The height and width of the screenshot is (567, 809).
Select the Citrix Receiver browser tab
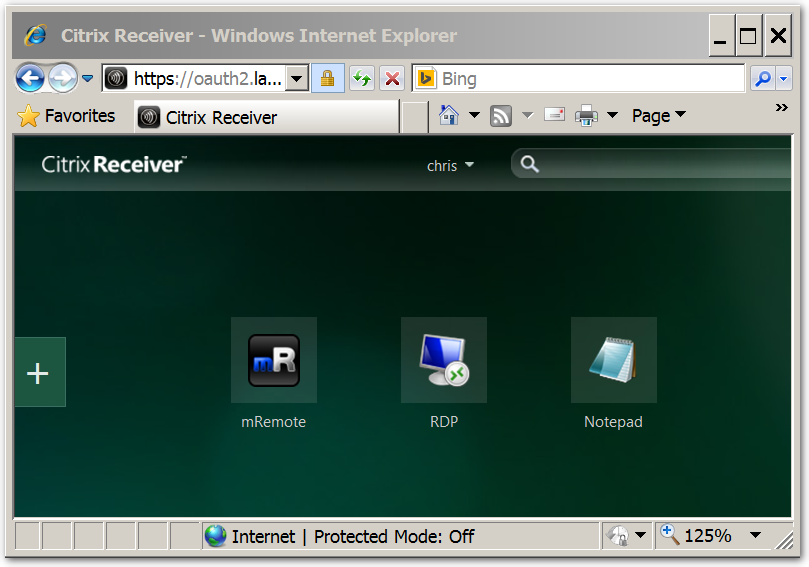pos(265,117)
